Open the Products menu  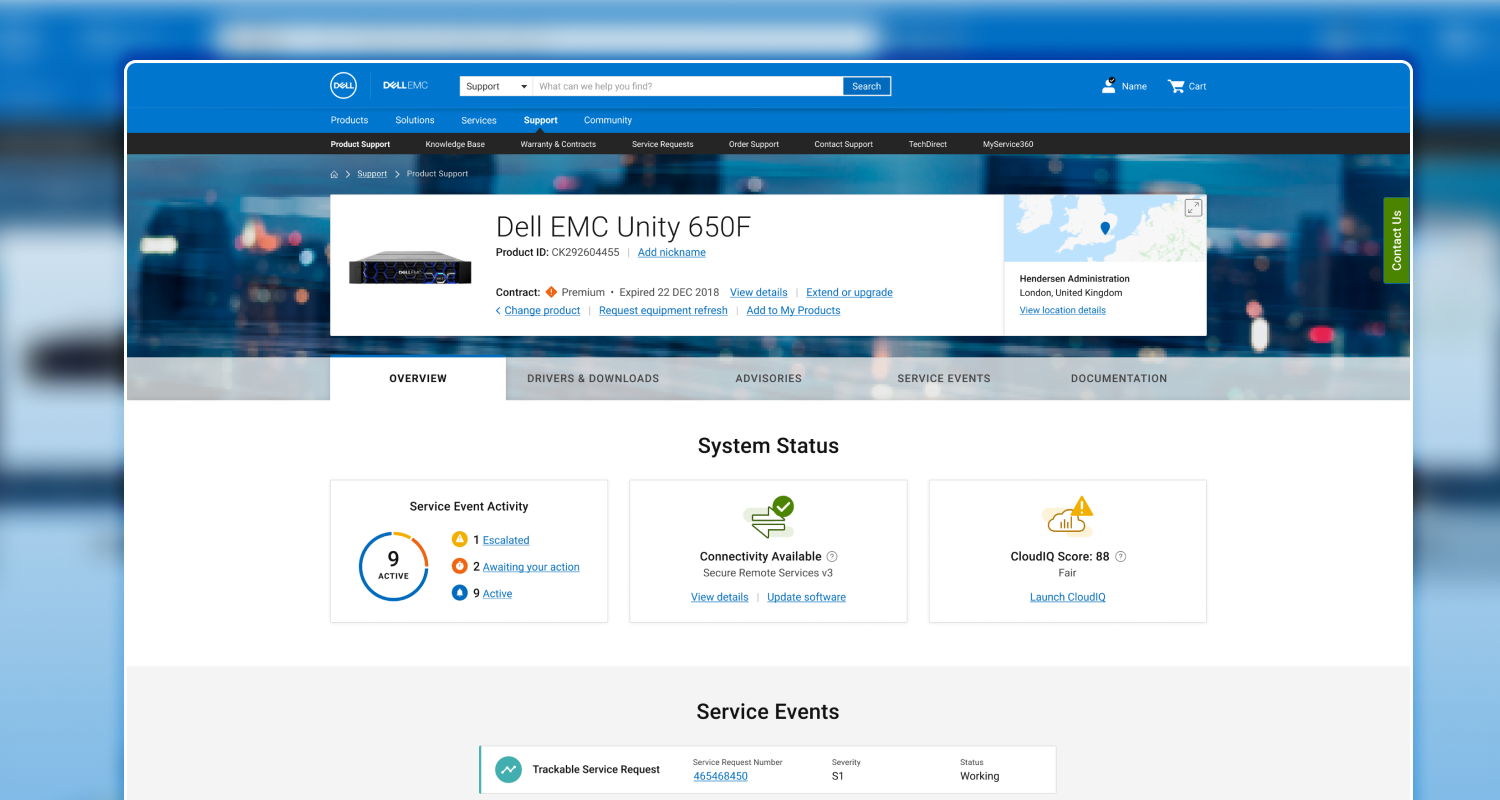click(x=350, y=120)
